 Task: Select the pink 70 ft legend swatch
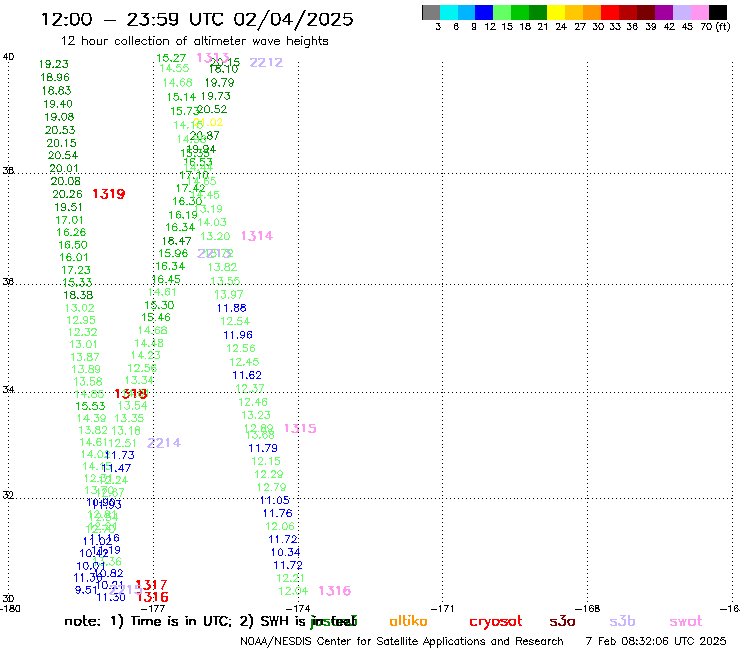click(x=699, y=12)
